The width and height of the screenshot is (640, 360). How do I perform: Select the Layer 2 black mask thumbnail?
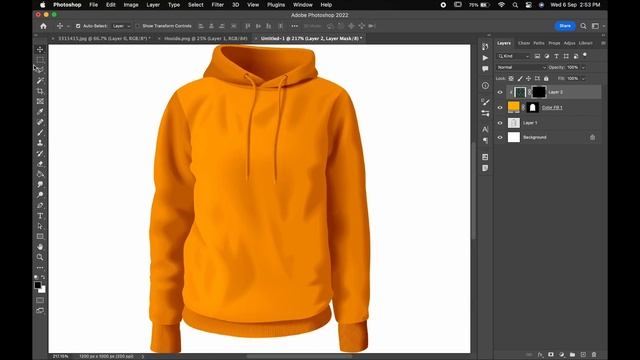(538, 92)
